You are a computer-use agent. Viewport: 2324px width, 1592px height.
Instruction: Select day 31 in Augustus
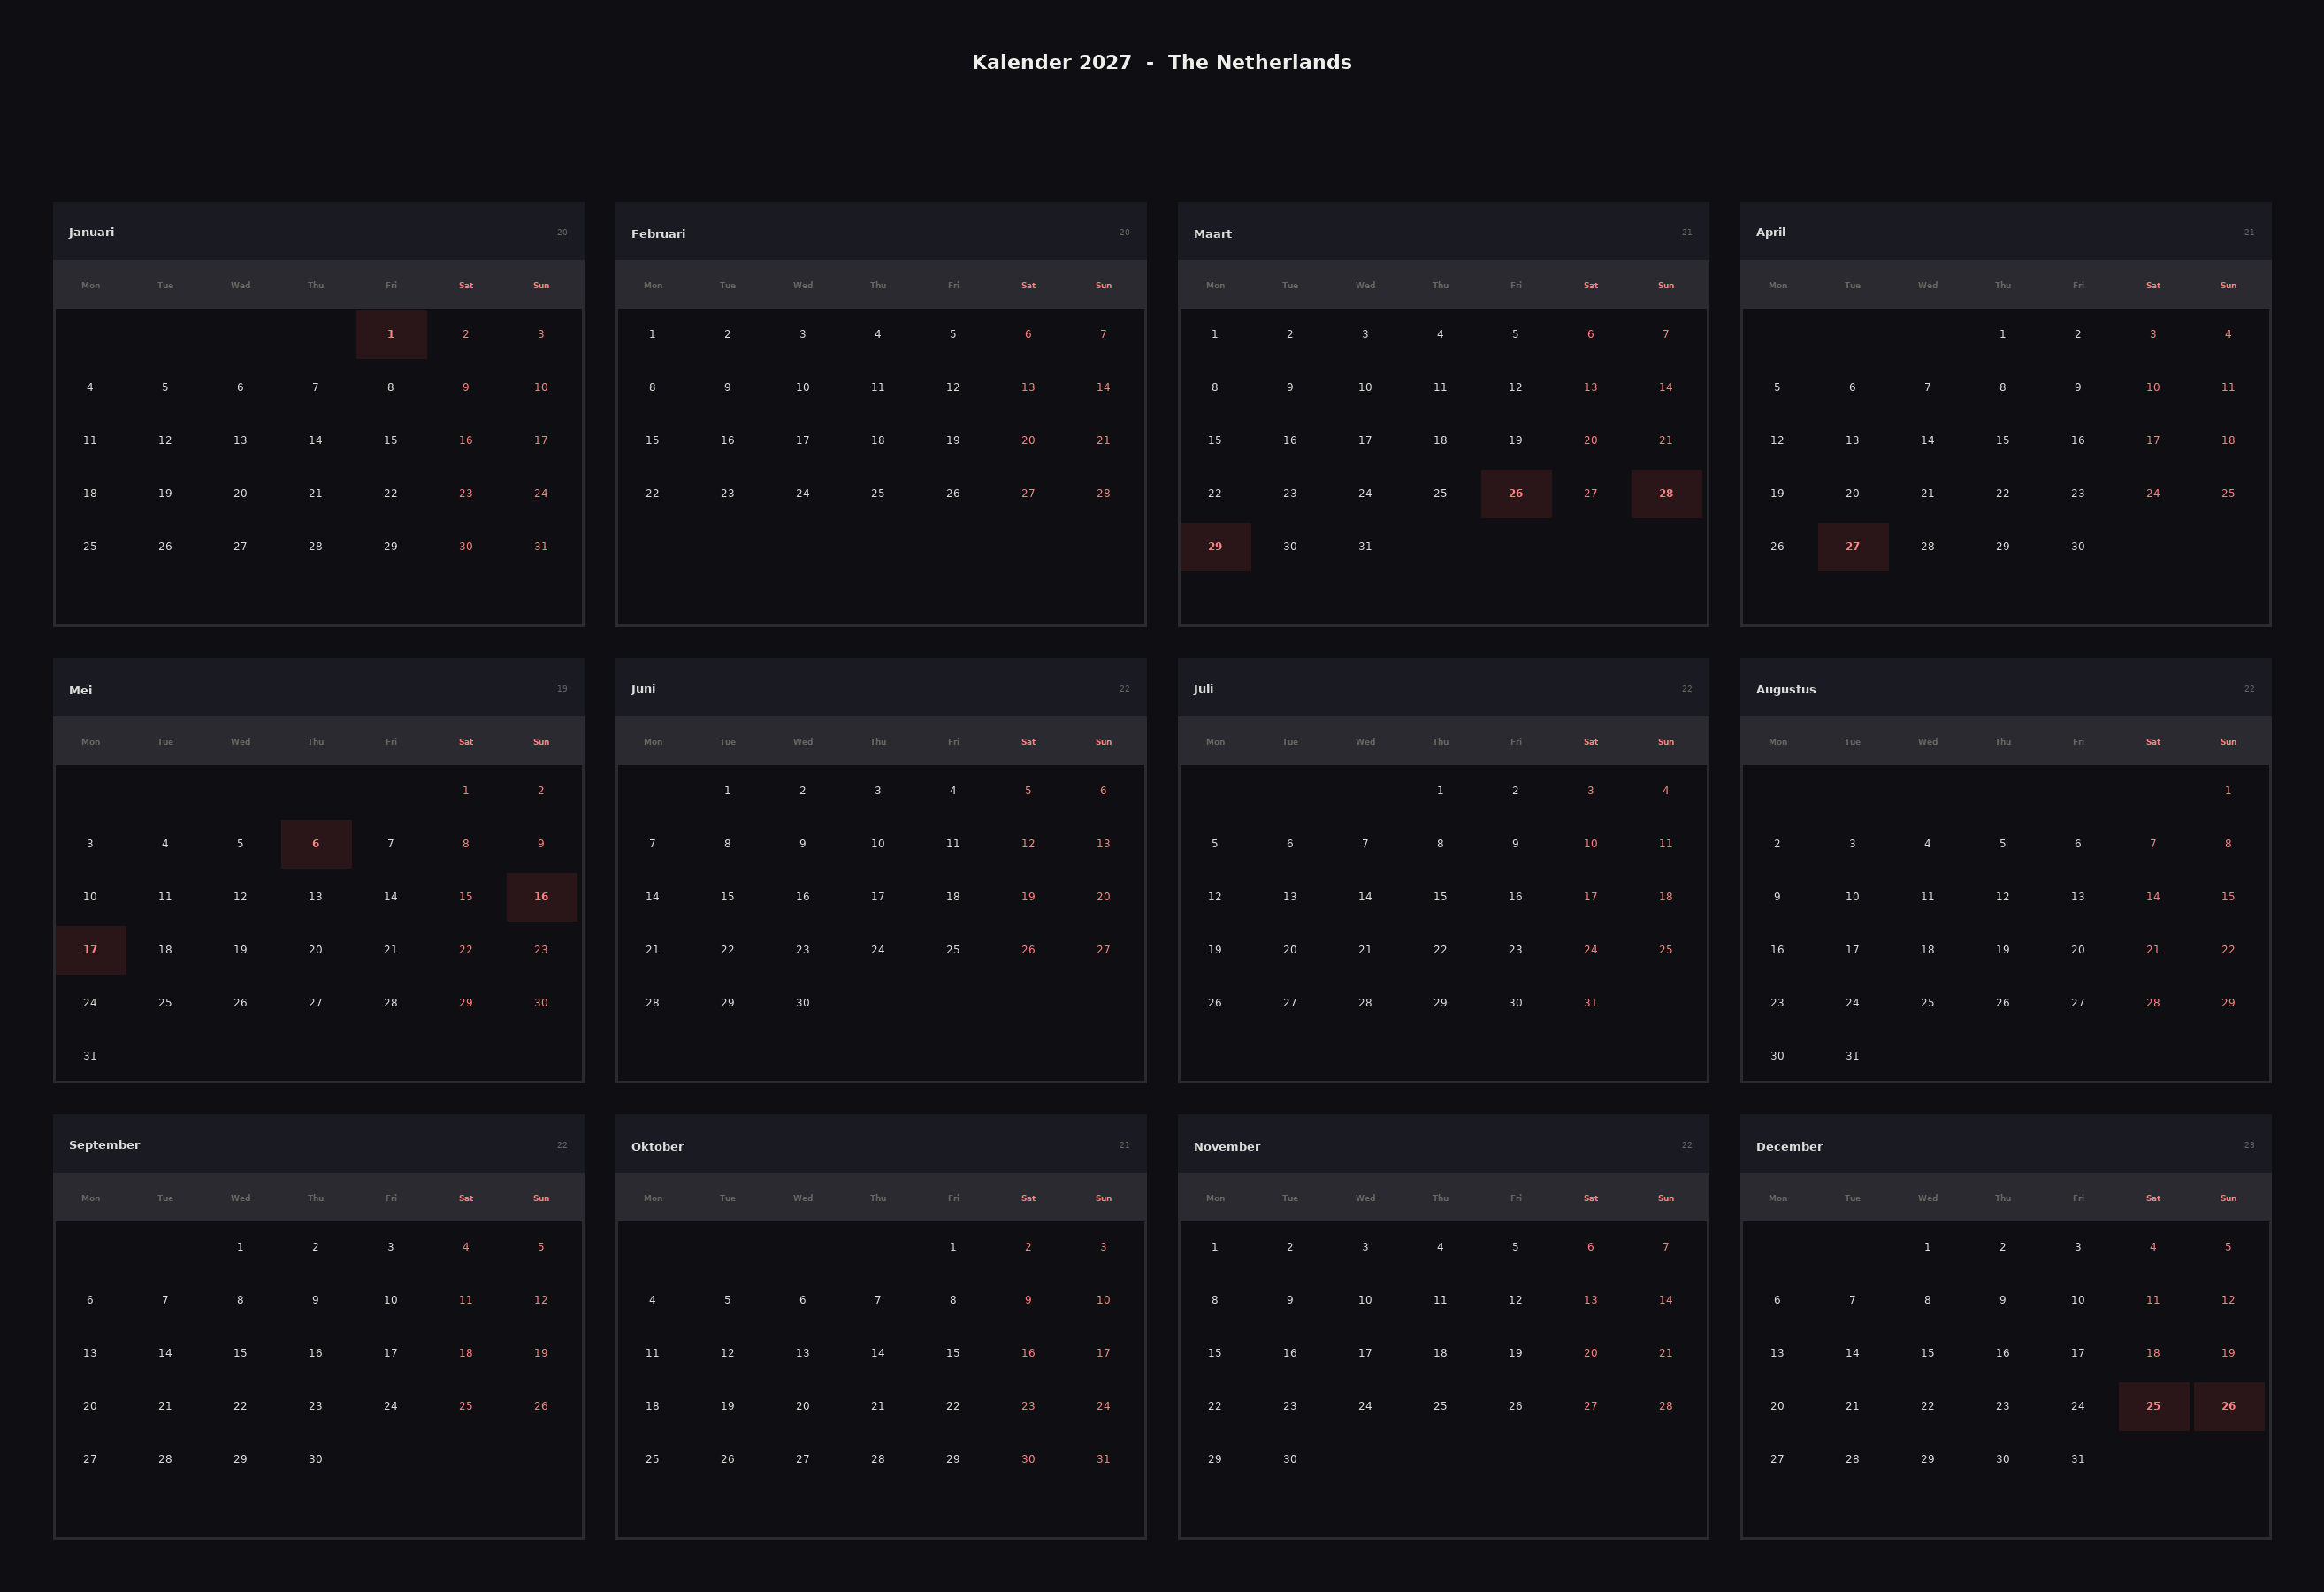1852,1056
